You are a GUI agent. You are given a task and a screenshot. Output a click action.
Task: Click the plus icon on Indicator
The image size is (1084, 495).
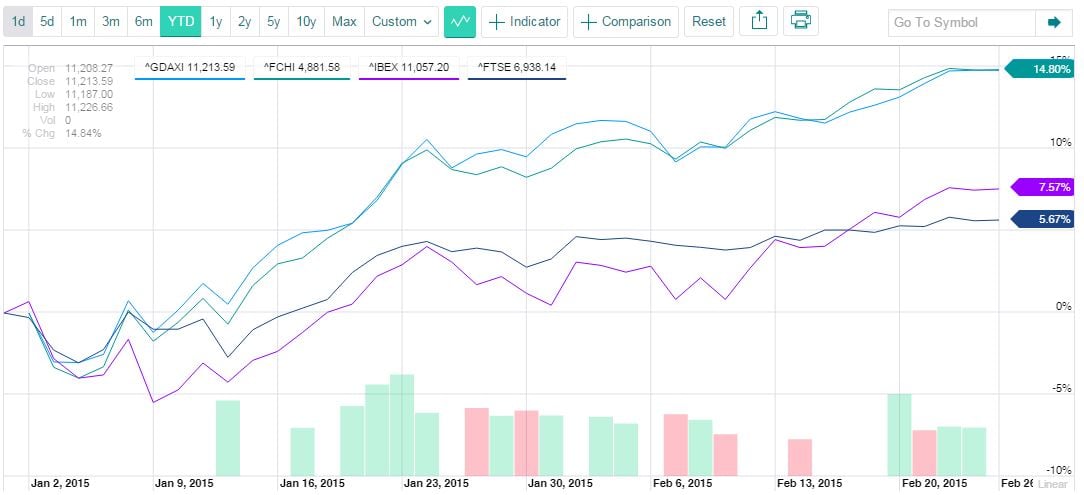tap(496, 22)
